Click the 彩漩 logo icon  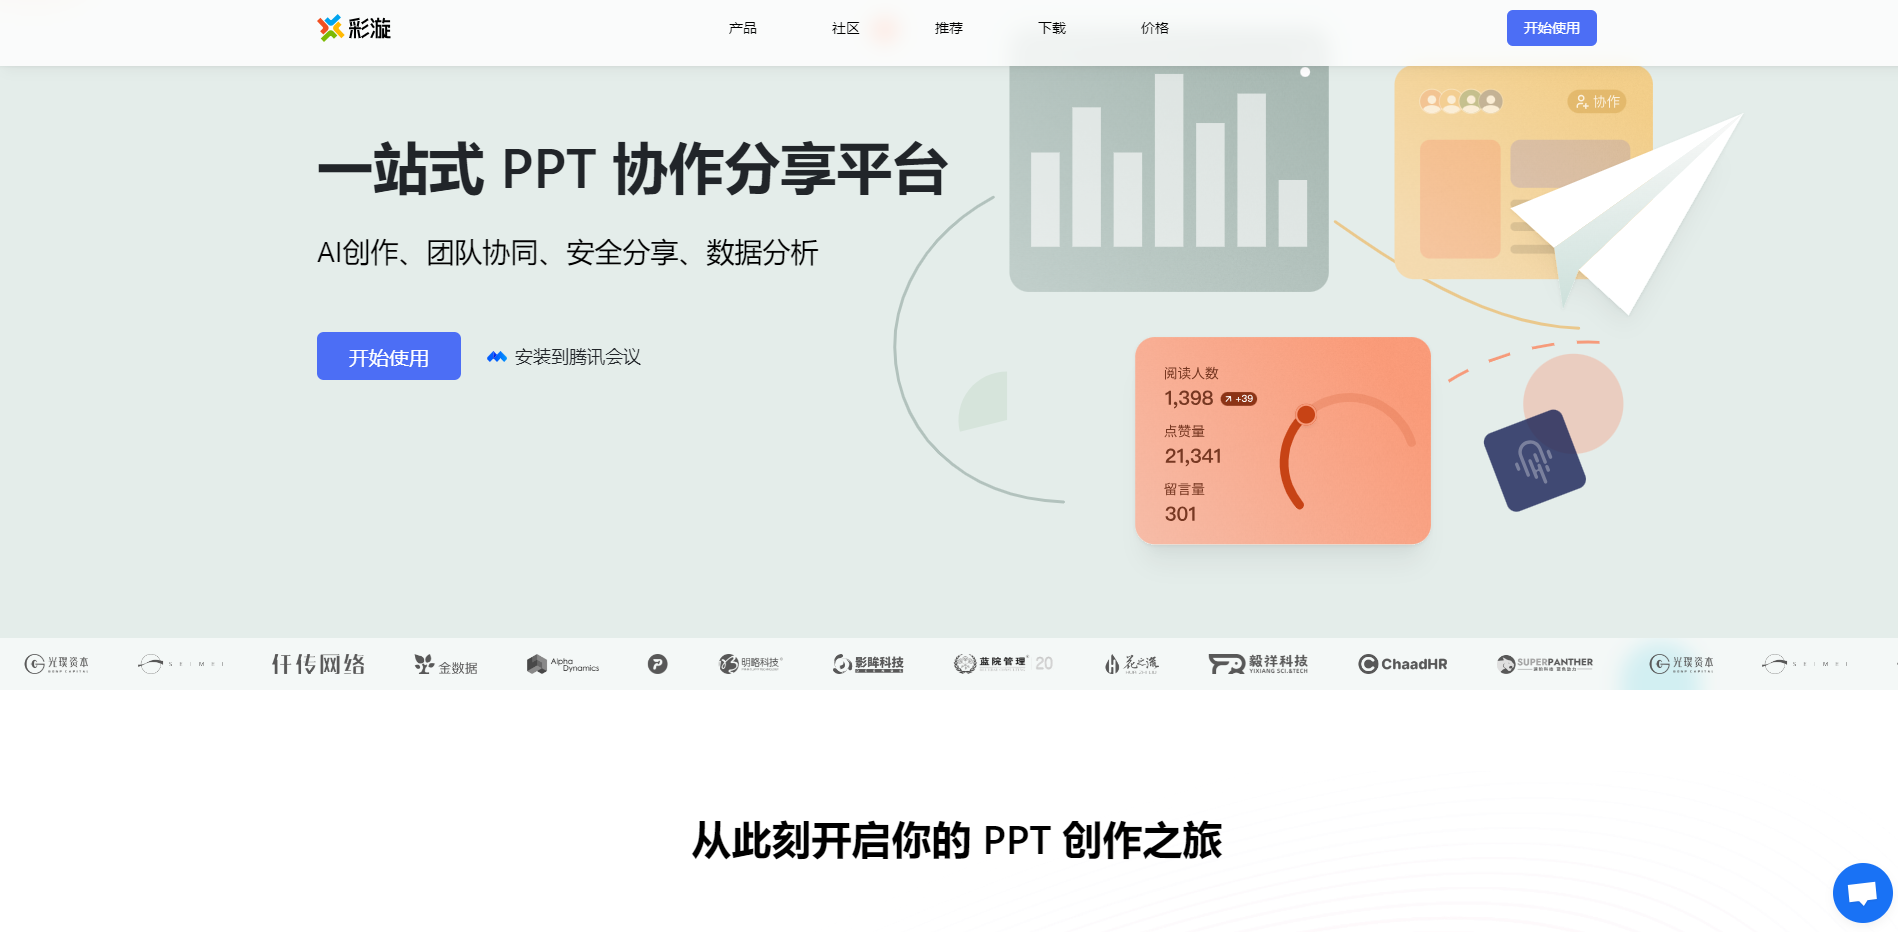(x=328, y=28)
